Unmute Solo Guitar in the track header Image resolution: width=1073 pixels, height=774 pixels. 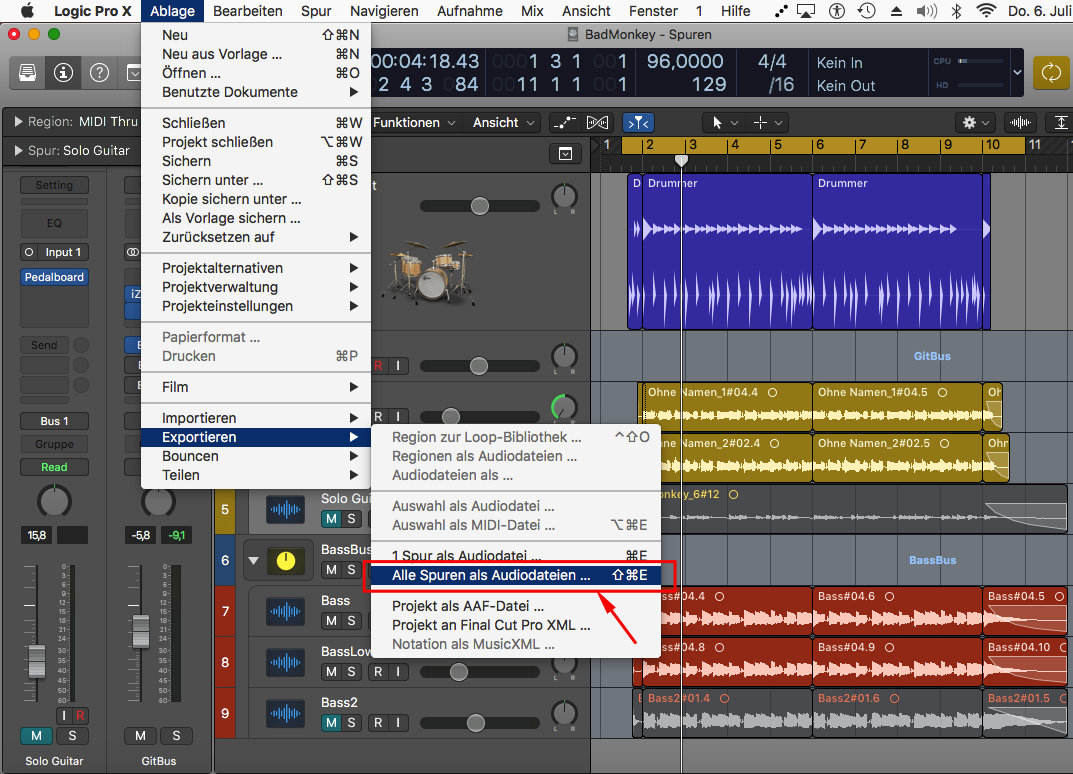[x=331, y=519]
